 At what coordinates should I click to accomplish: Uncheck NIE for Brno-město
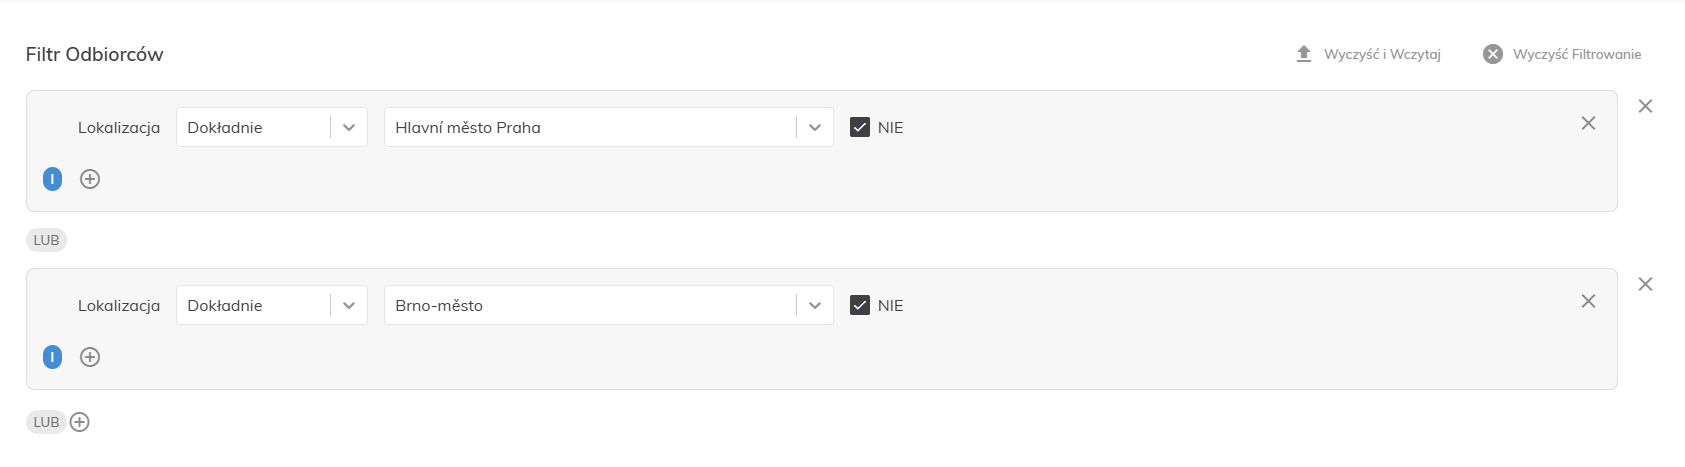860,305
